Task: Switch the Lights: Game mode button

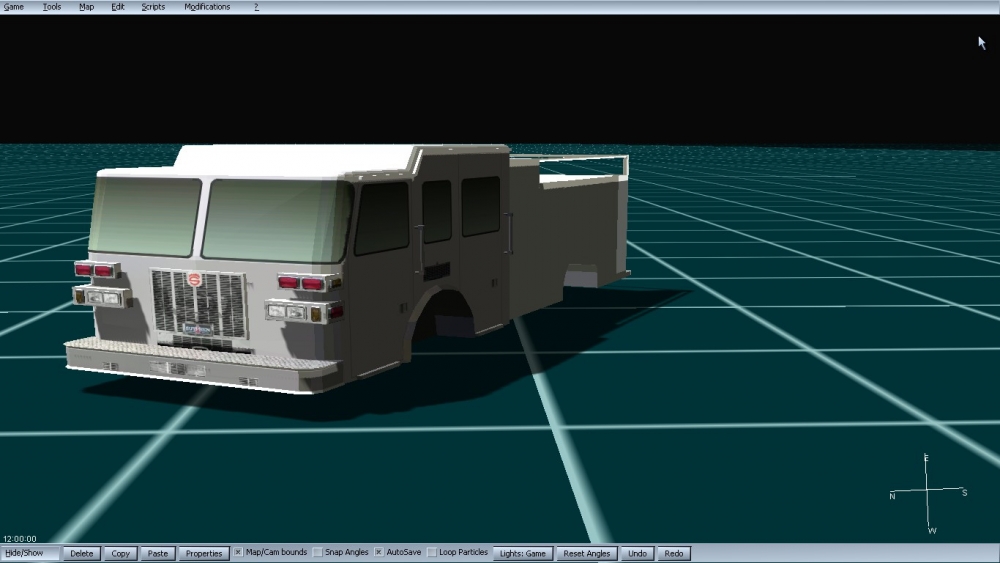Action: click(x=523, y=553)
